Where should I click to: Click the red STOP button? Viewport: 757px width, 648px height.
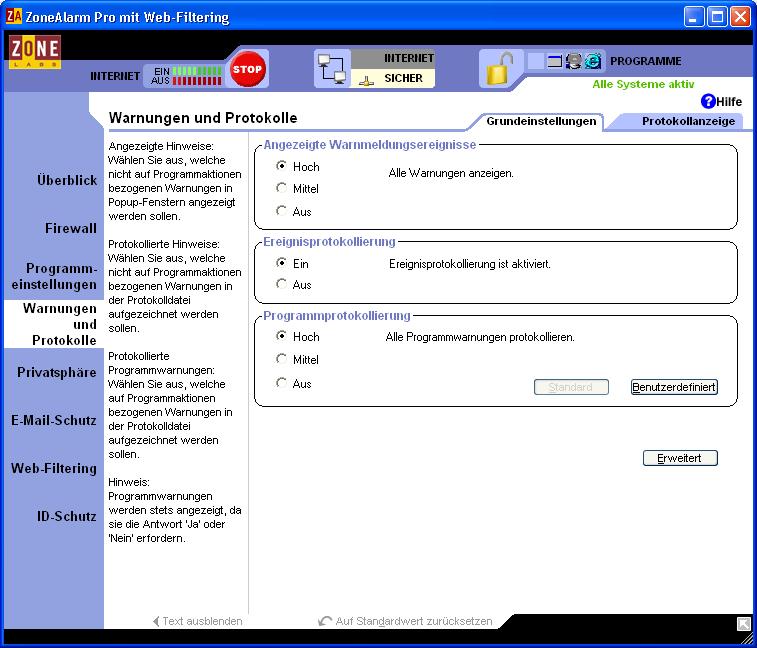(x=247, y=69)
